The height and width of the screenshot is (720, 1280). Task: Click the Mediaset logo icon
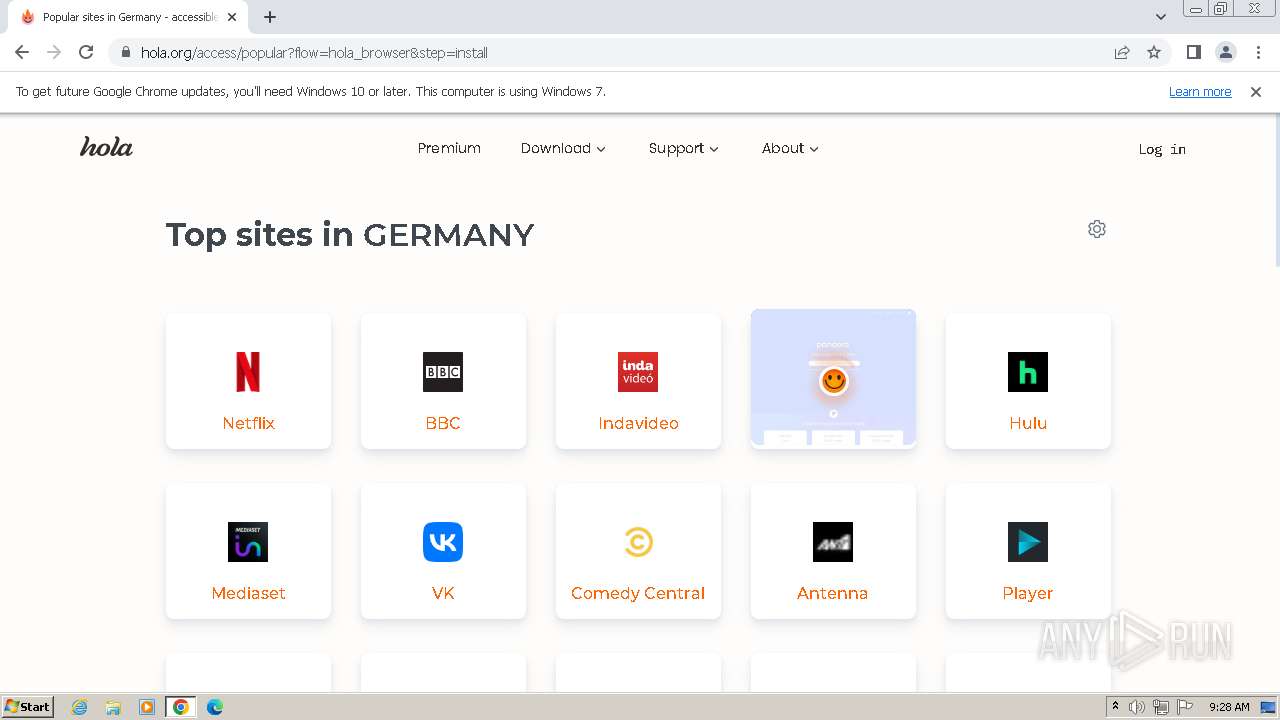tap(248, 542)
